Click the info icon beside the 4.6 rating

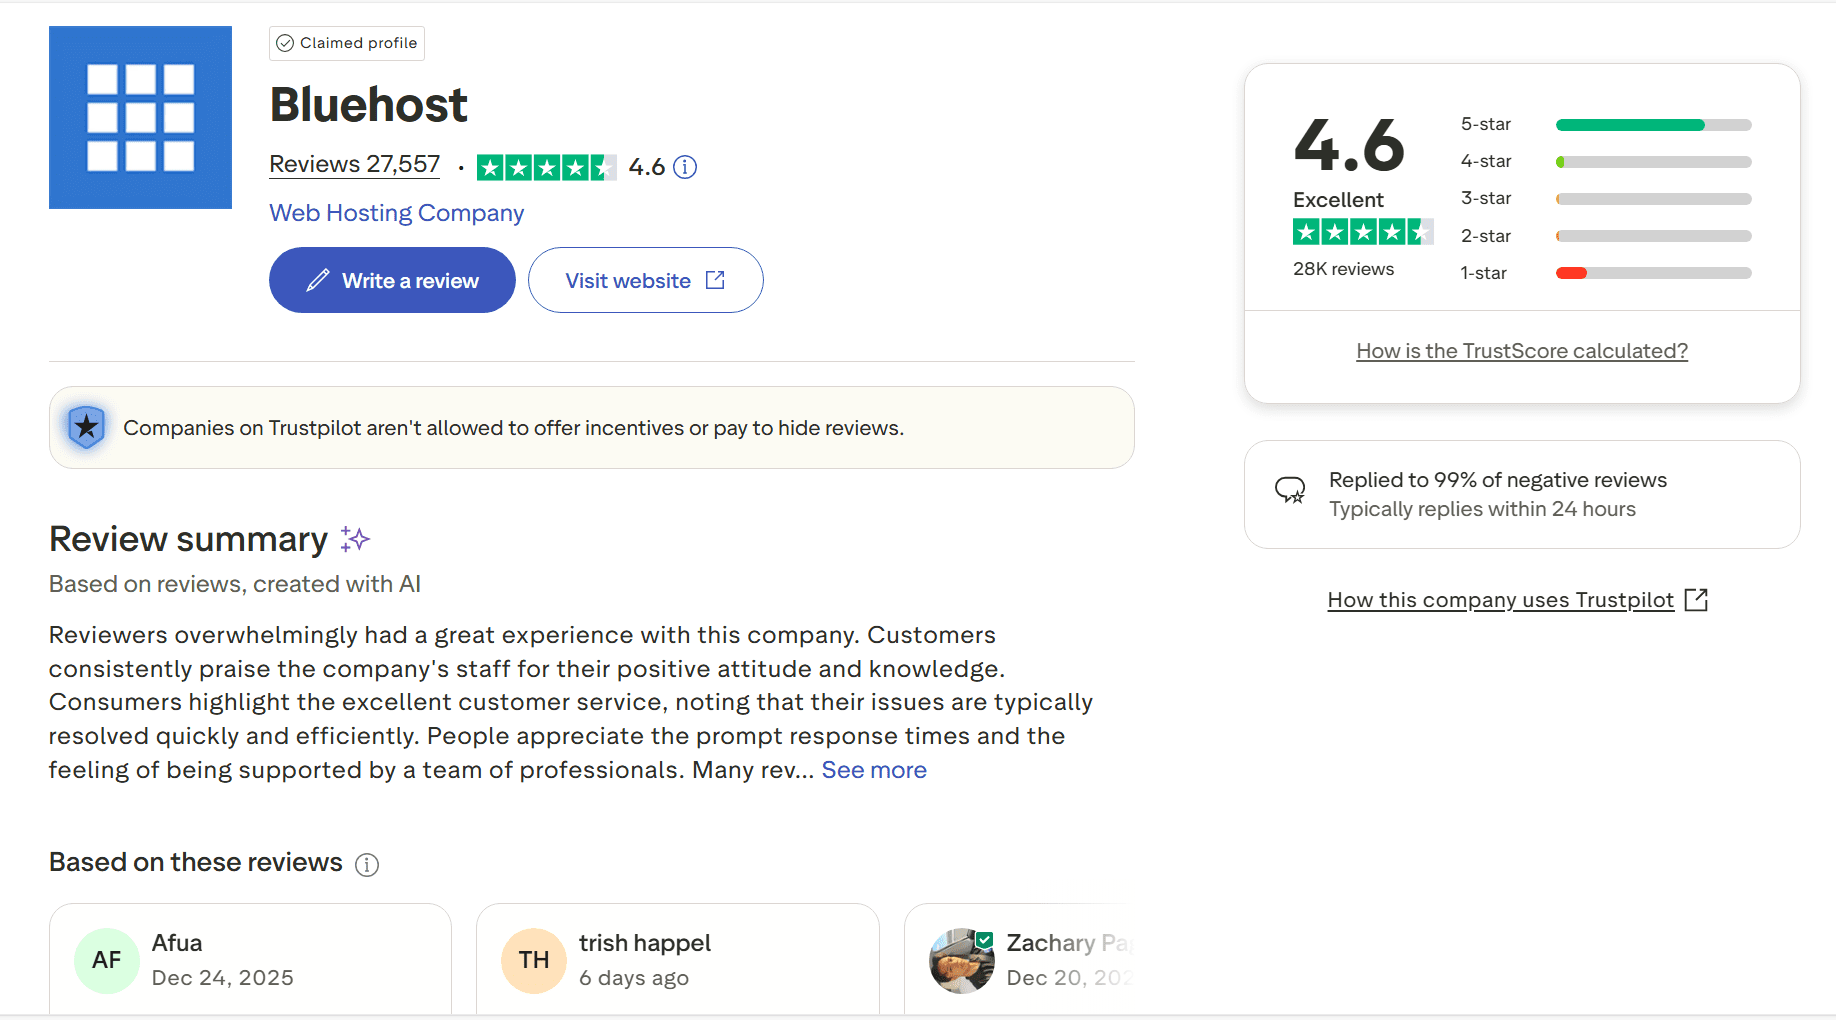[685, 167]
